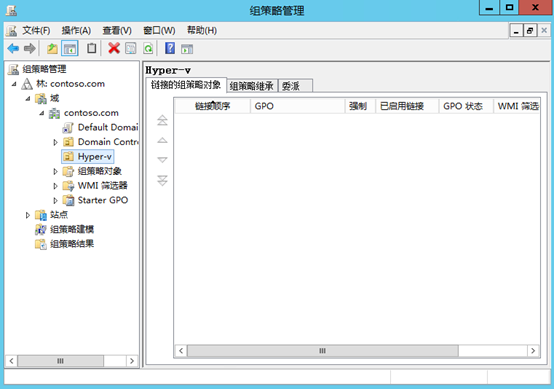Sort by the 已启用链接 column header

click(x=407, y=106)
